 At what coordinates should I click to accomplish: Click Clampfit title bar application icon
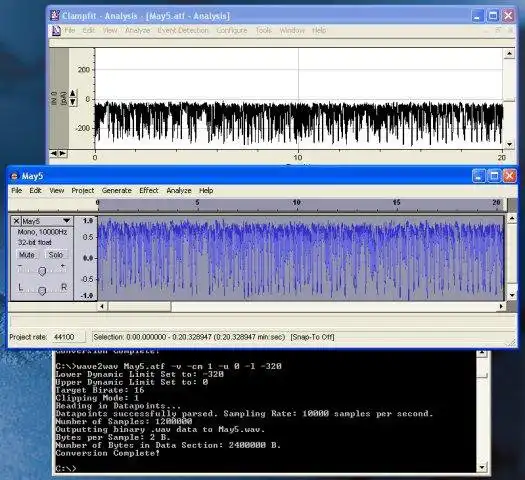(55, 15)
